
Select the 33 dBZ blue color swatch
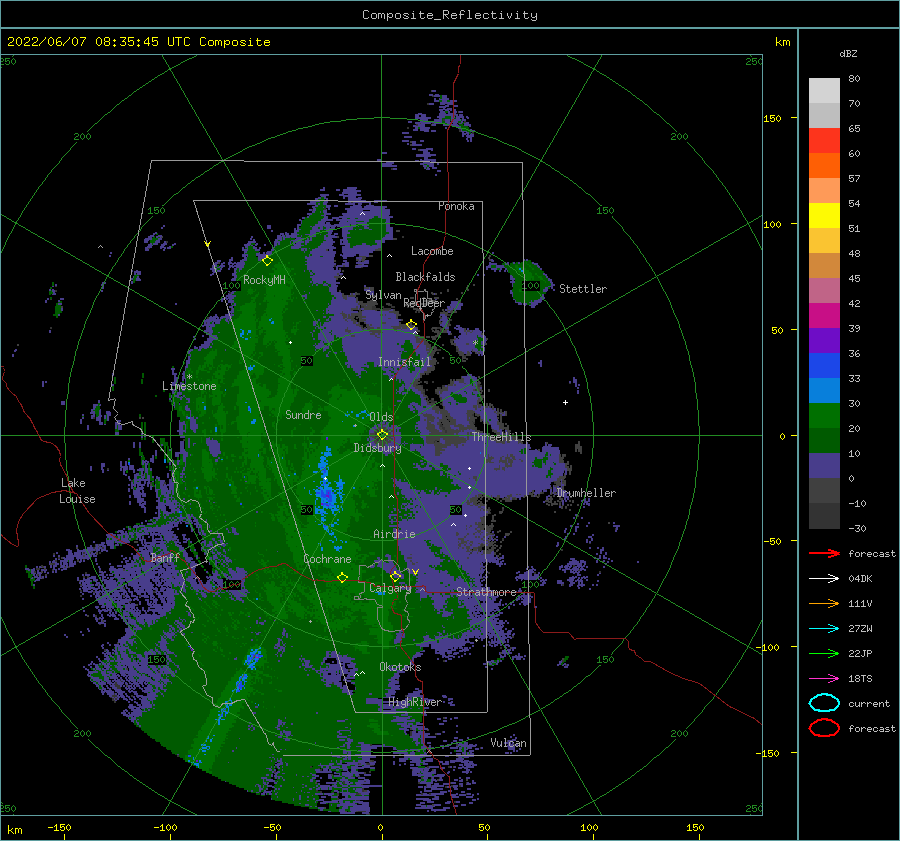(x=824, y=365)
